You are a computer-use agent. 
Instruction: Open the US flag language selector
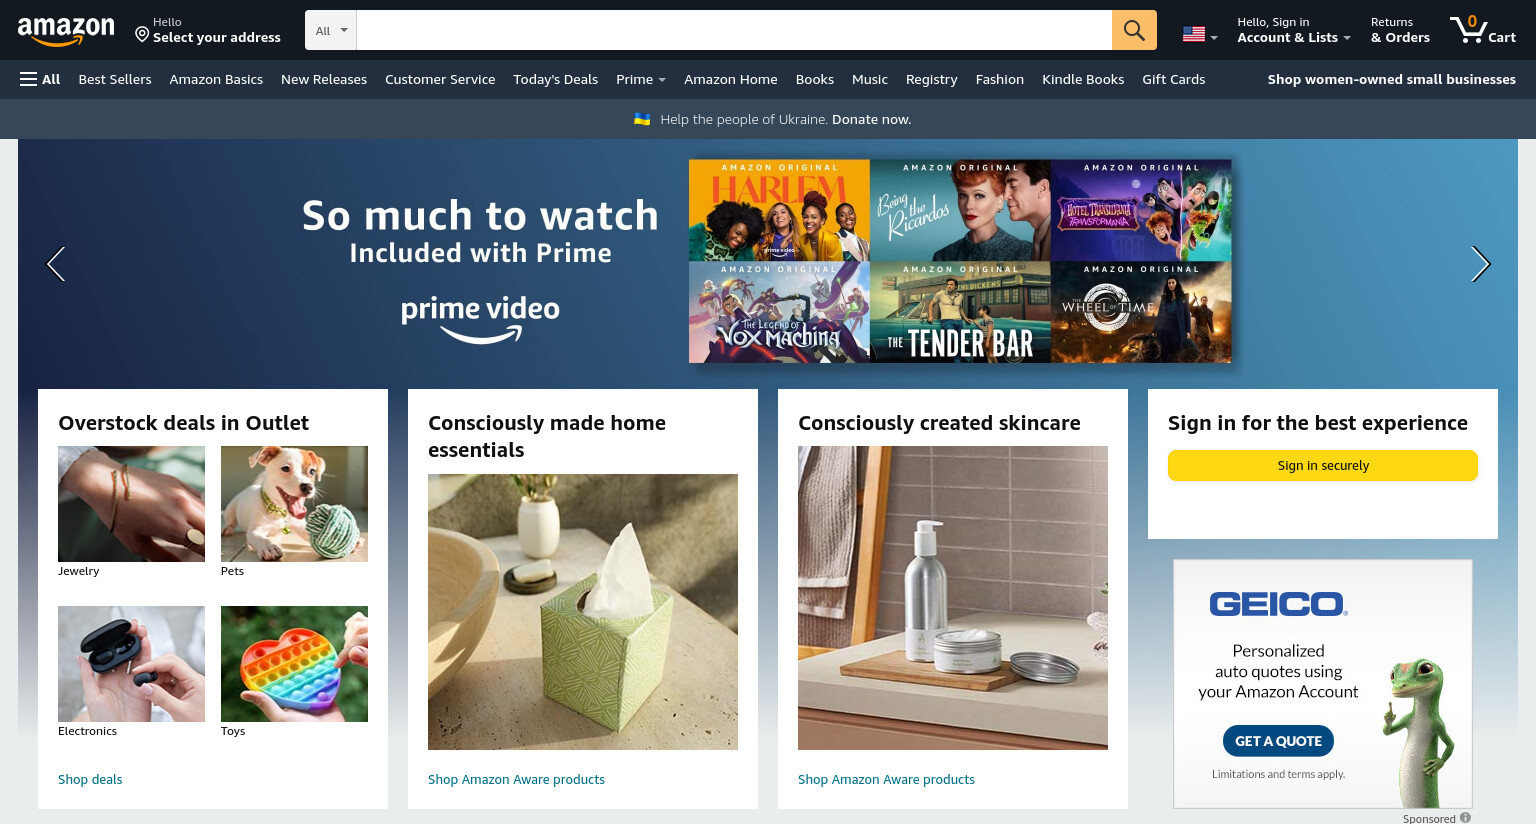(1200, 34)
